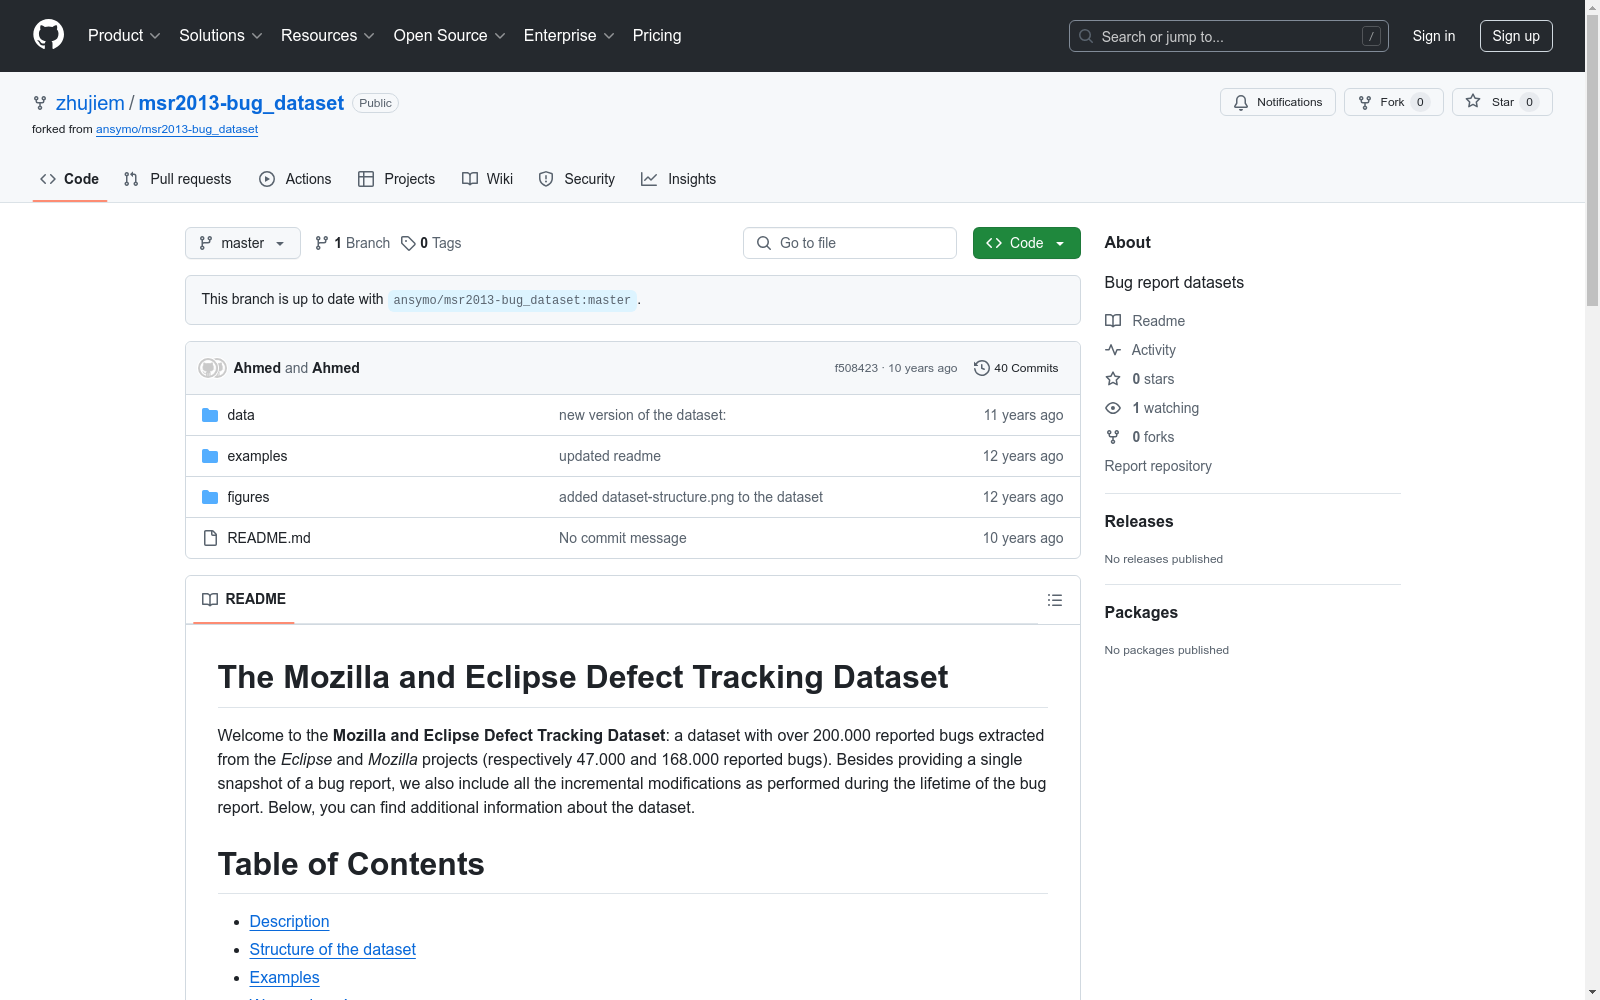Open the master branch selector
Screen dimensions: 1600x1000
[x=243, y=243]
